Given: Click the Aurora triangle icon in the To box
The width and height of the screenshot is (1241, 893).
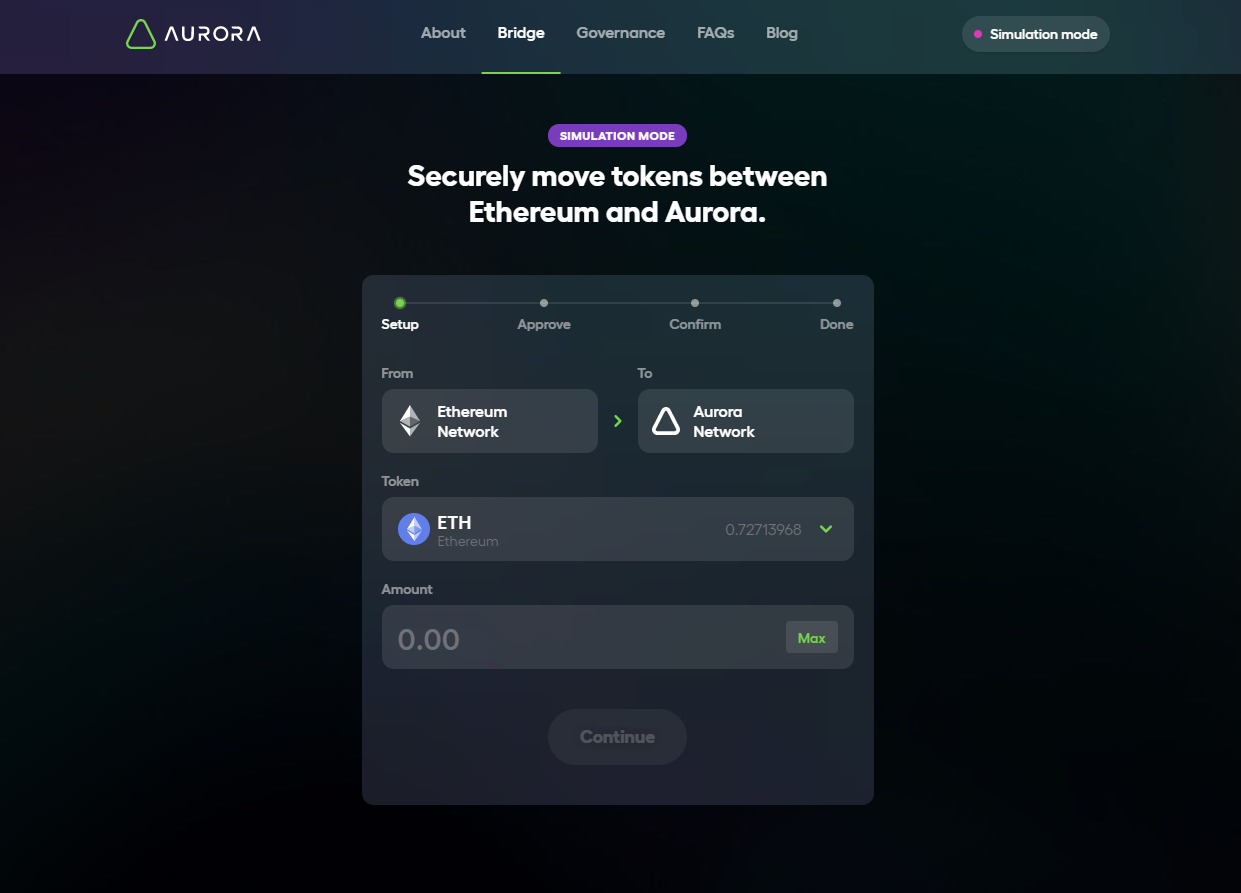Looking at the screenshot, I should tap(666, 421).
